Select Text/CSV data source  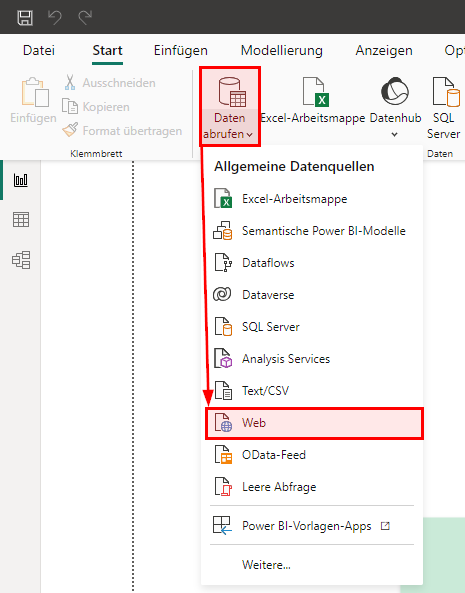coord(312,391)
